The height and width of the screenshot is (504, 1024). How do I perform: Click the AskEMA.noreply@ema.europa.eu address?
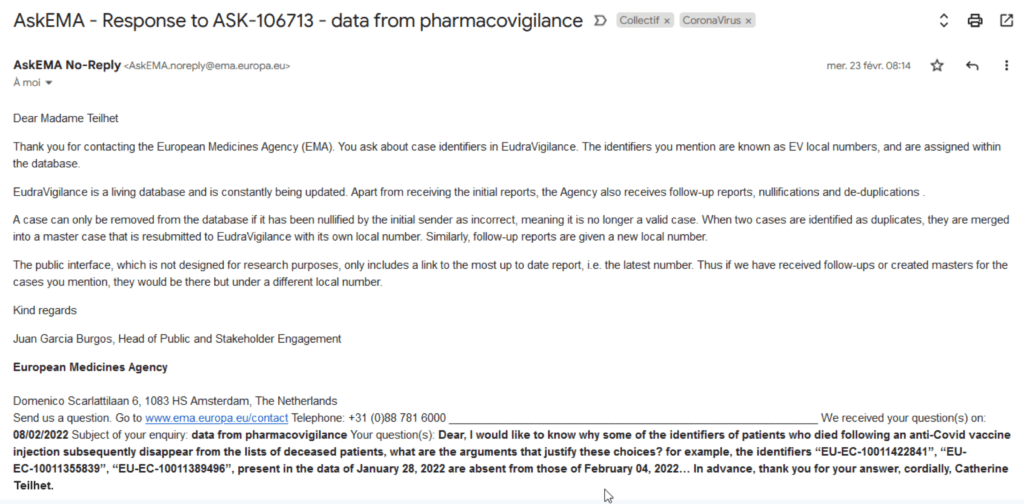207,66
